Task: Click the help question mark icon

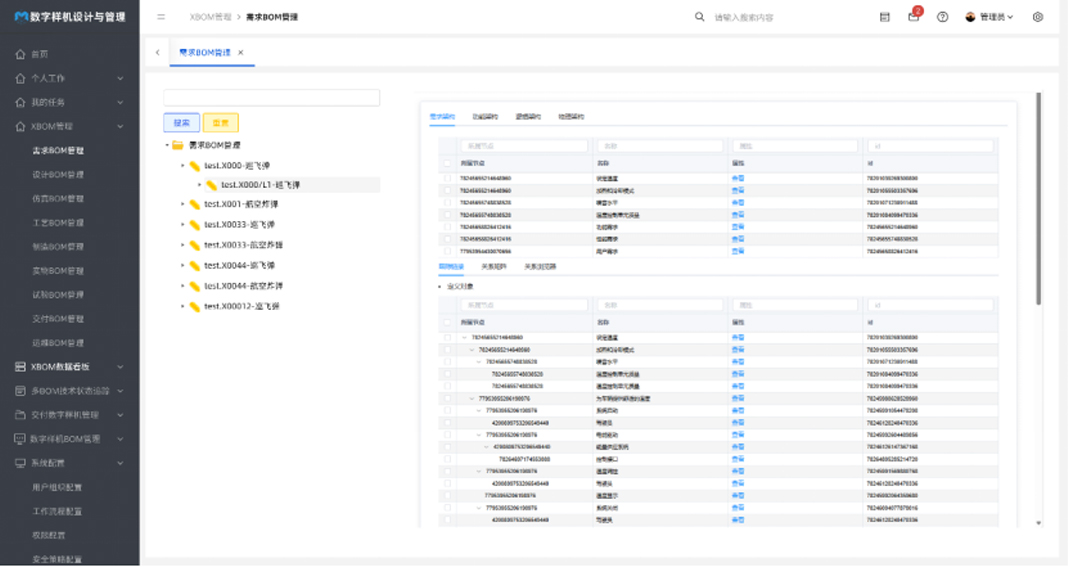Action: click(942, 17)
